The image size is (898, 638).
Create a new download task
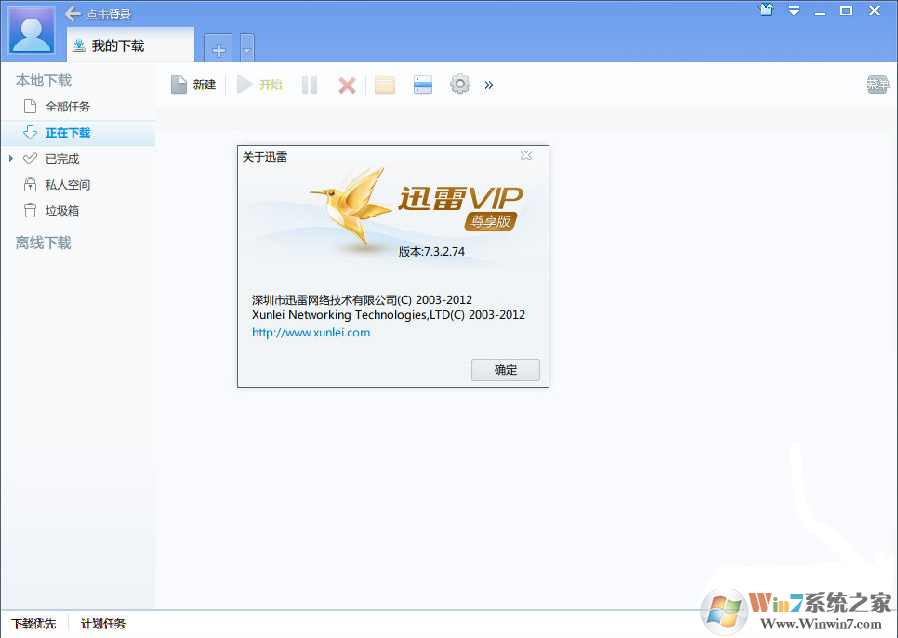tap(193, 84)
